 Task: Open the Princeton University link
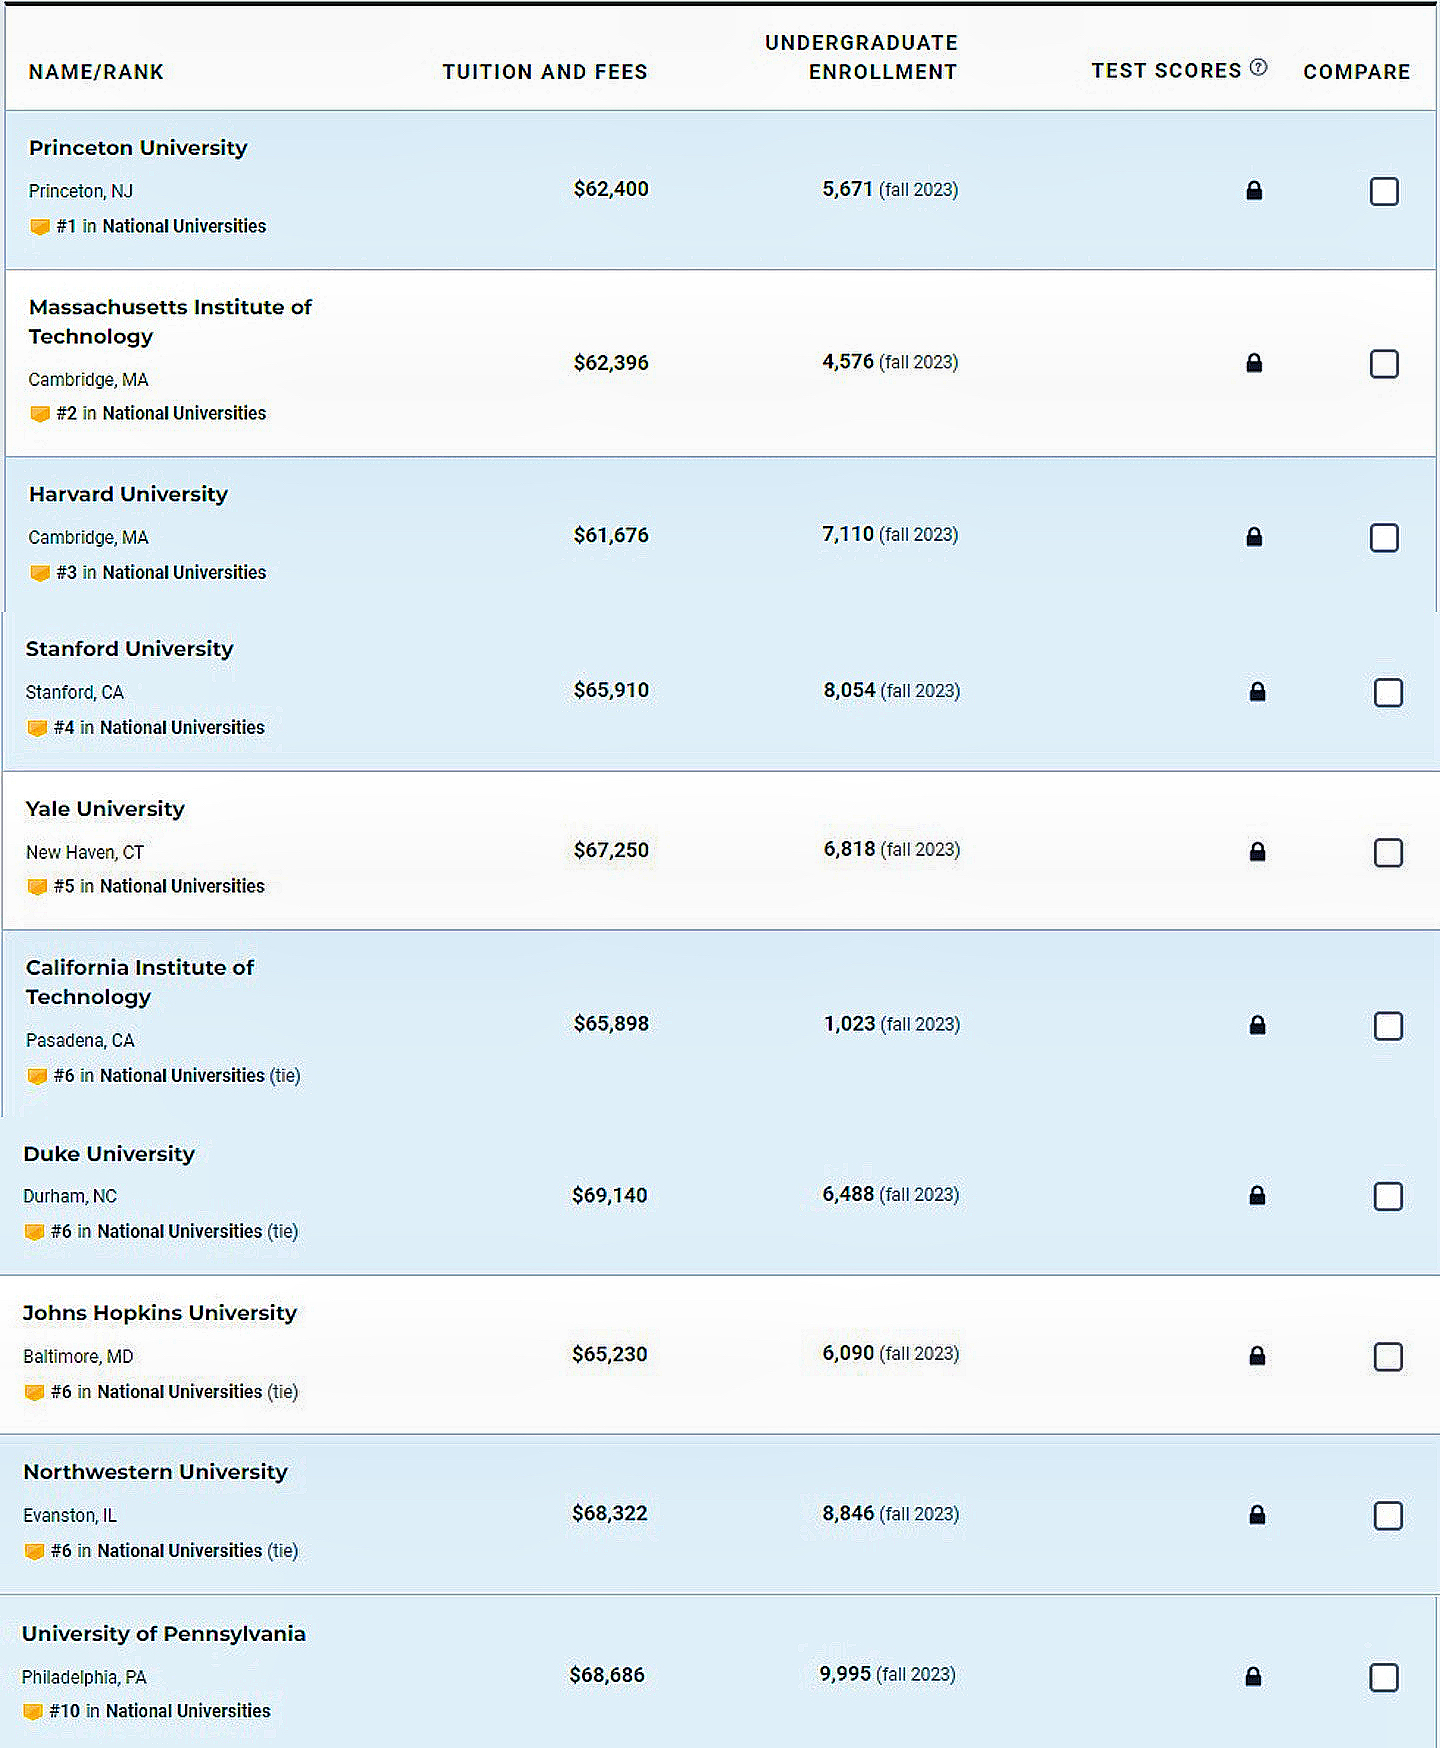(x=138, y=148)
